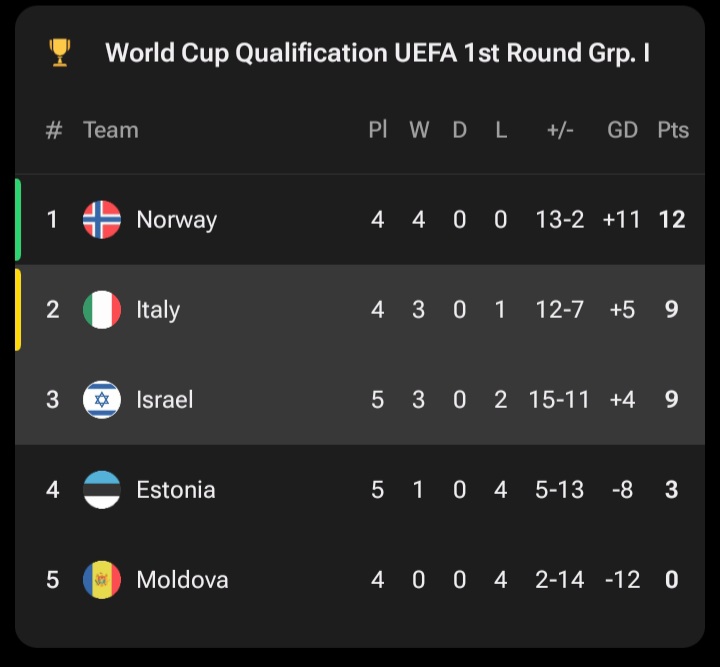This screenshot has width=720, height=667.
Task: Open the World Cup Qualification group title
Action: pyautogui.click(x=377, y=53)
